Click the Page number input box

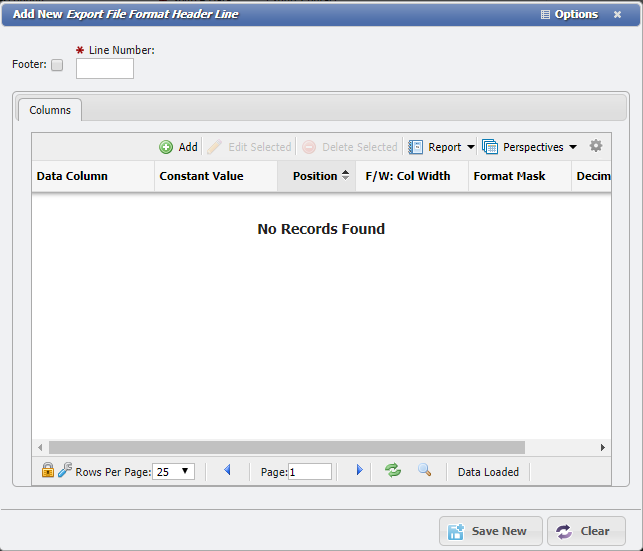point(310,472)
